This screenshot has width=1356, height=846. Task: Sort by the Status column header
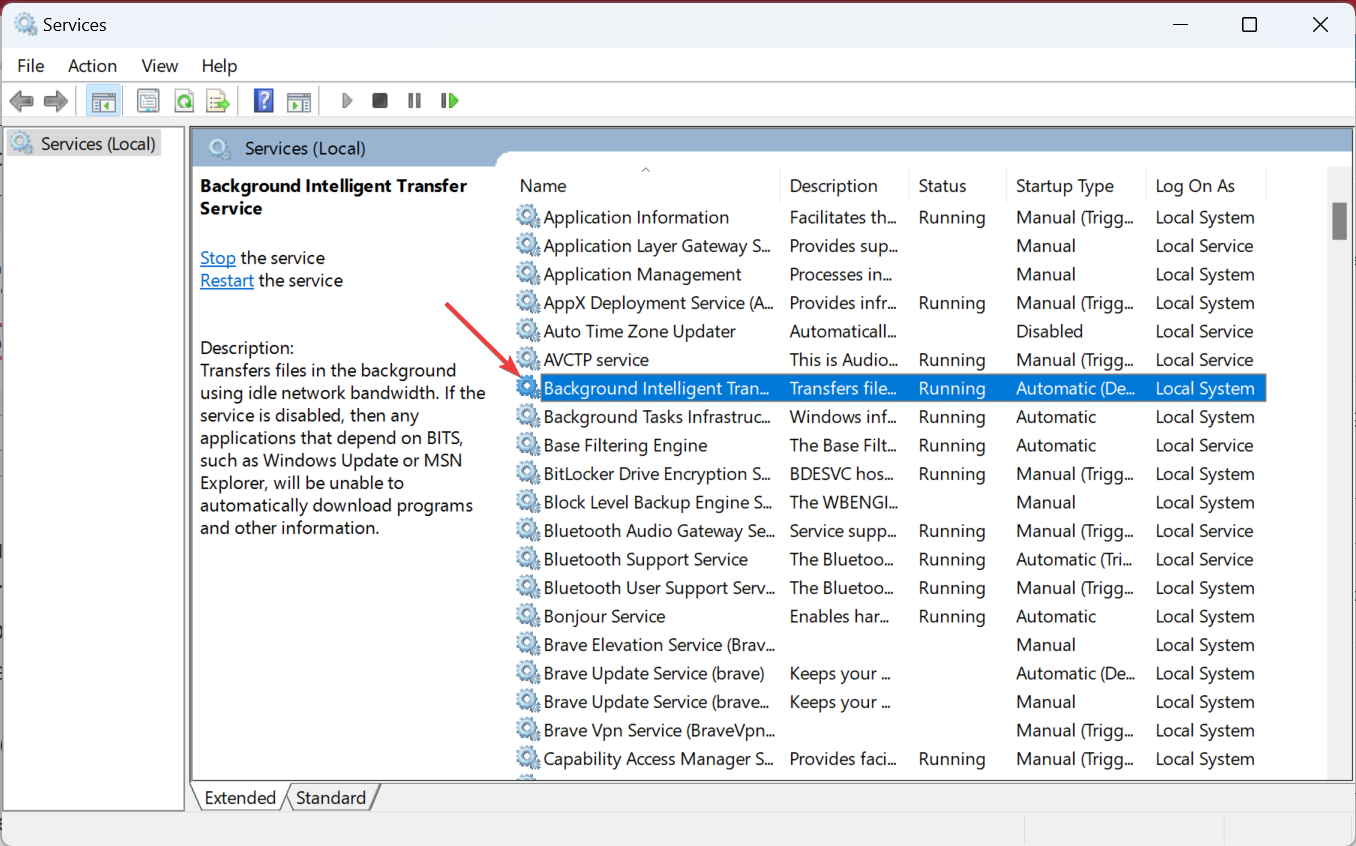coord(958,186)
